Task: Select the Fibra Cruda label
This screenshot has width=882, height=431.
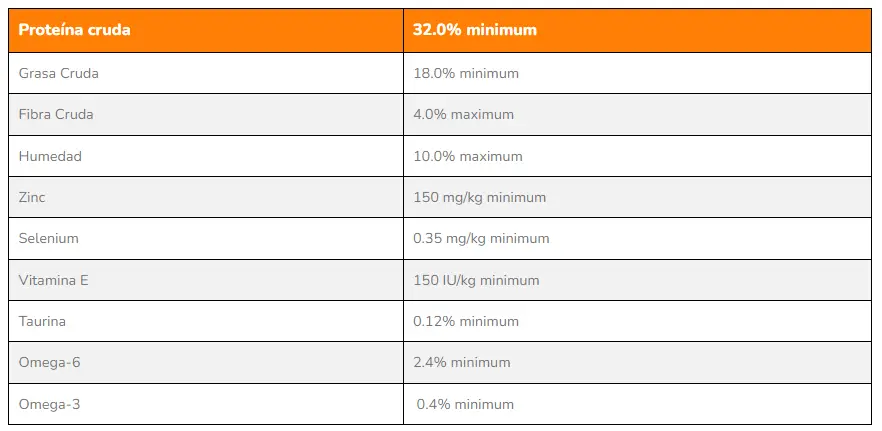Action: [x=56, y=114]
